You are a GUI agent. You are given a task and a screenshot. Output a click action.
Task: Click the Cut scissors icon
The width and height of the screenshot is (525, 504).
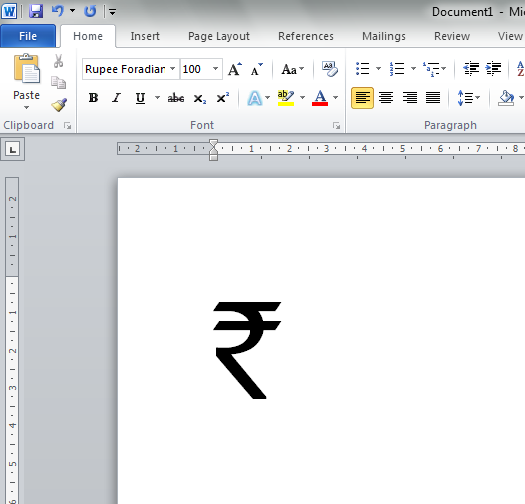tap(59, 61)
